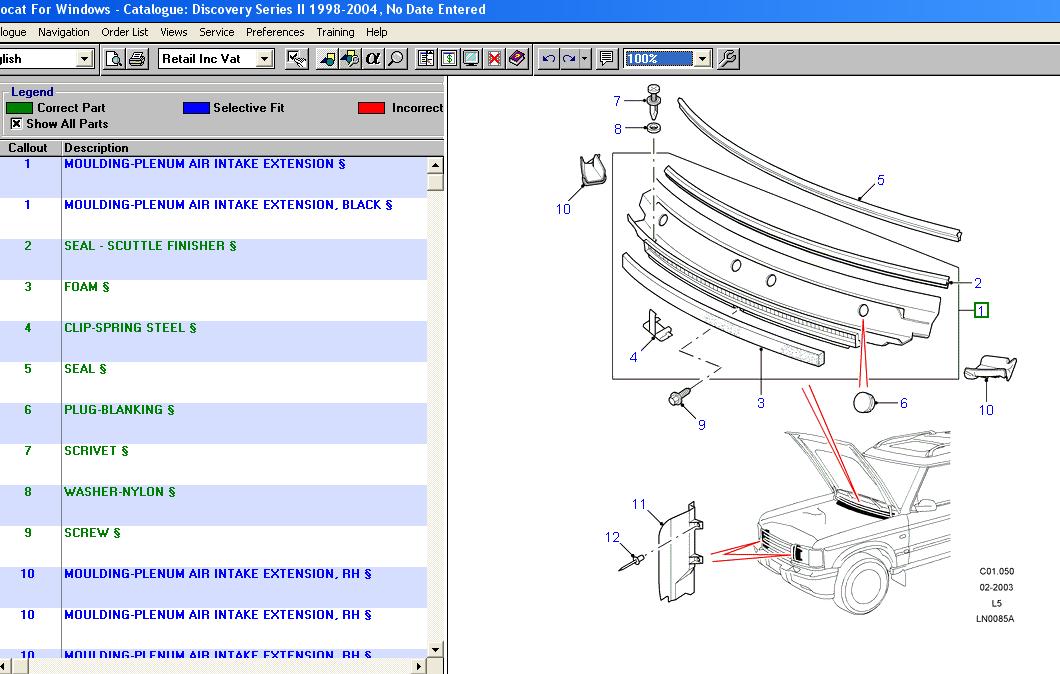
Task: Click the boxed callout 1 in diagram
Action: [x=981, y=310]
